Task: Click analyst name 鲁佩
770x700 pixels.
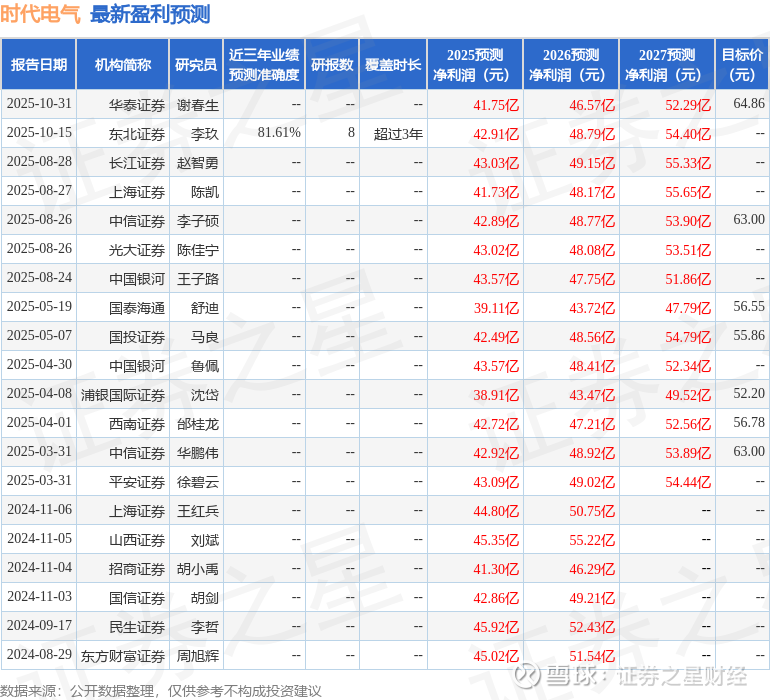Action: click(x=205, y=366)
